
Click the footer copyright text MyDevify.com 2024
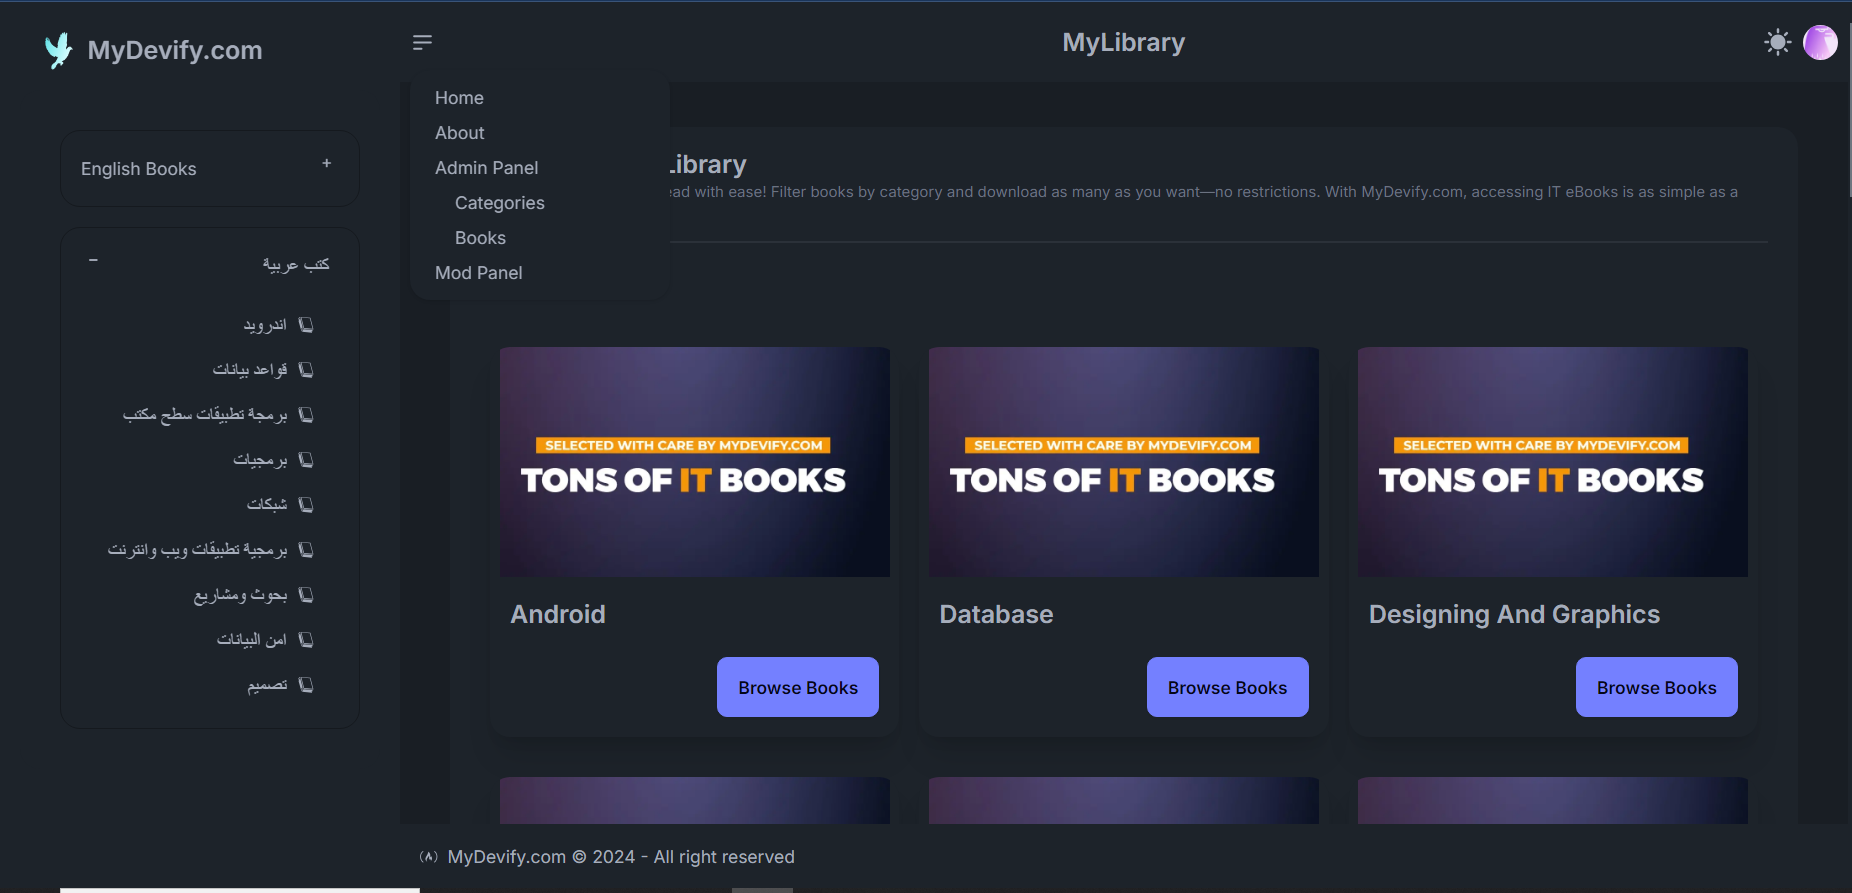621,857
